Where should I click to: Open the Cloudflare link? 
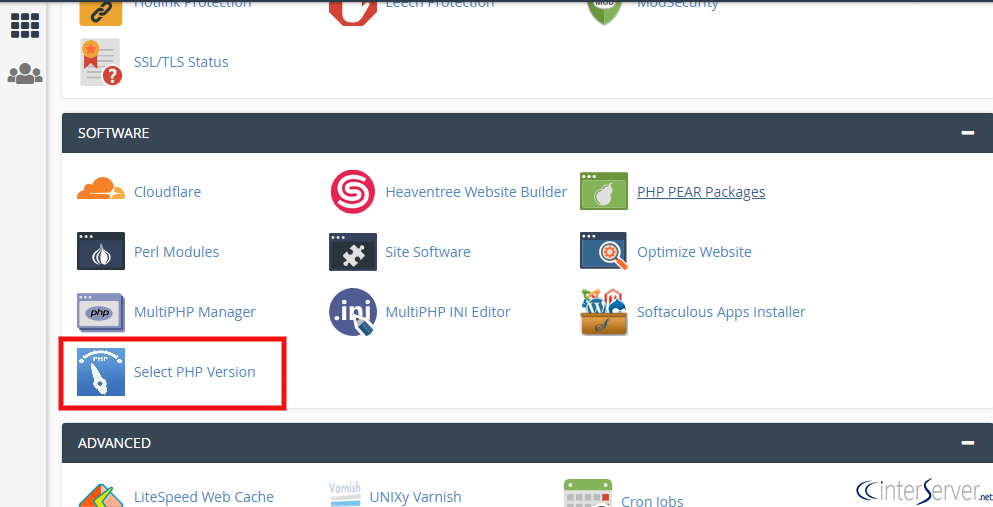coord(167,192)
